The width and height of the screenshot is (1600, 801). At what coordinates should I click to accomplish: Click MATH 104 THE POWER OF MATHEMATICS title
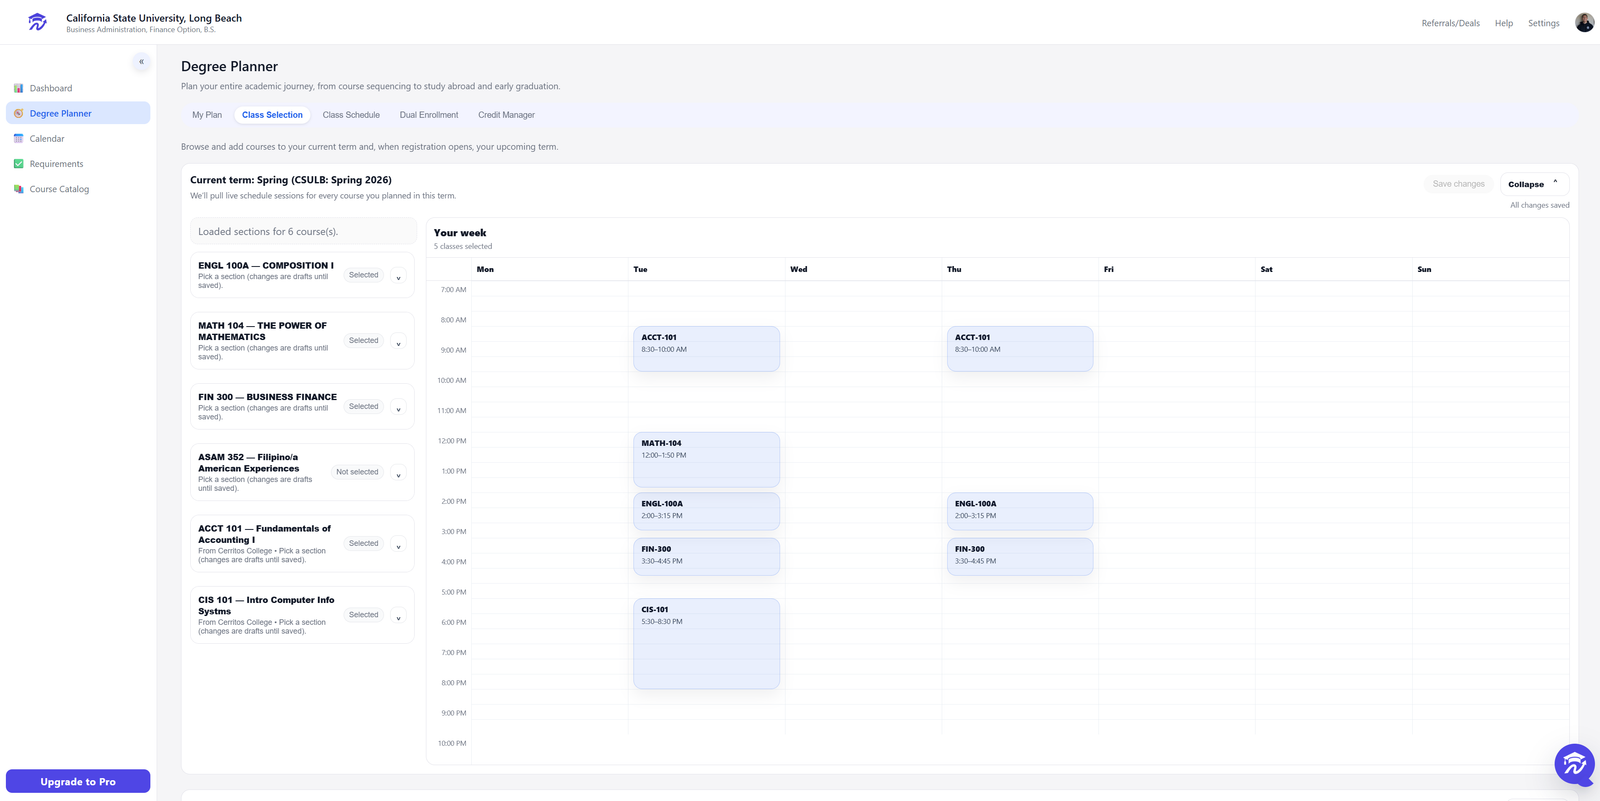tap(262, 331)
